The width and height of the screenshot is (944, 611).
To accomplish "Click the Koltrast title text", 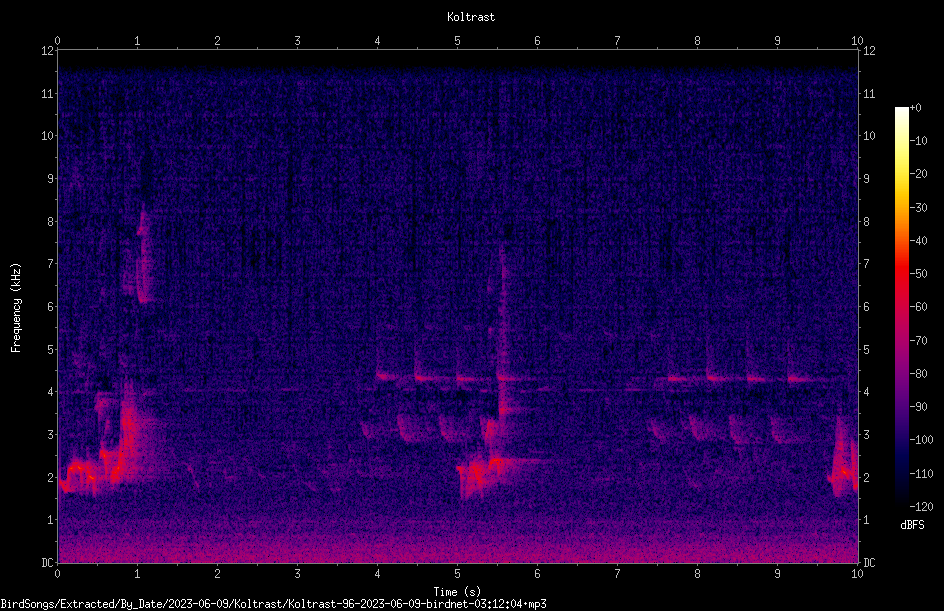I will point(471,17).
